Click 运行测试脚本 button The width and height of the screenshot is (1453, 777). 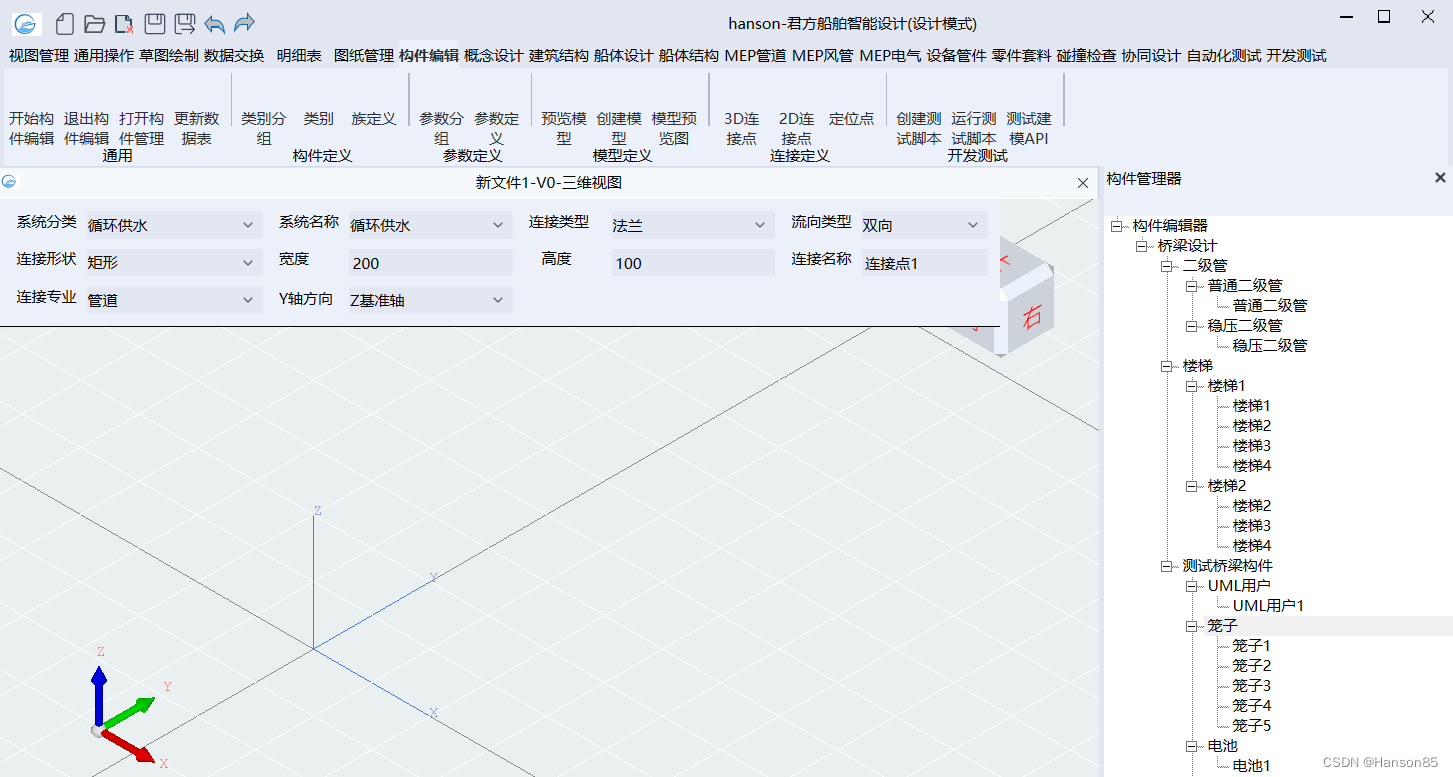[x=974, y=128]
